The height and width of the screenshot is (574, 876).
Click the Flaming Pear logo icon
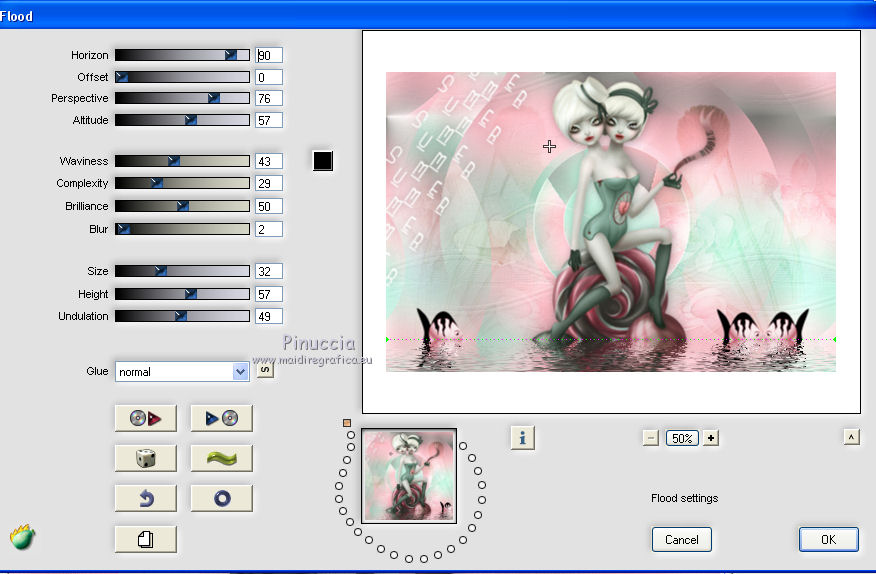[x=22, y=537]
